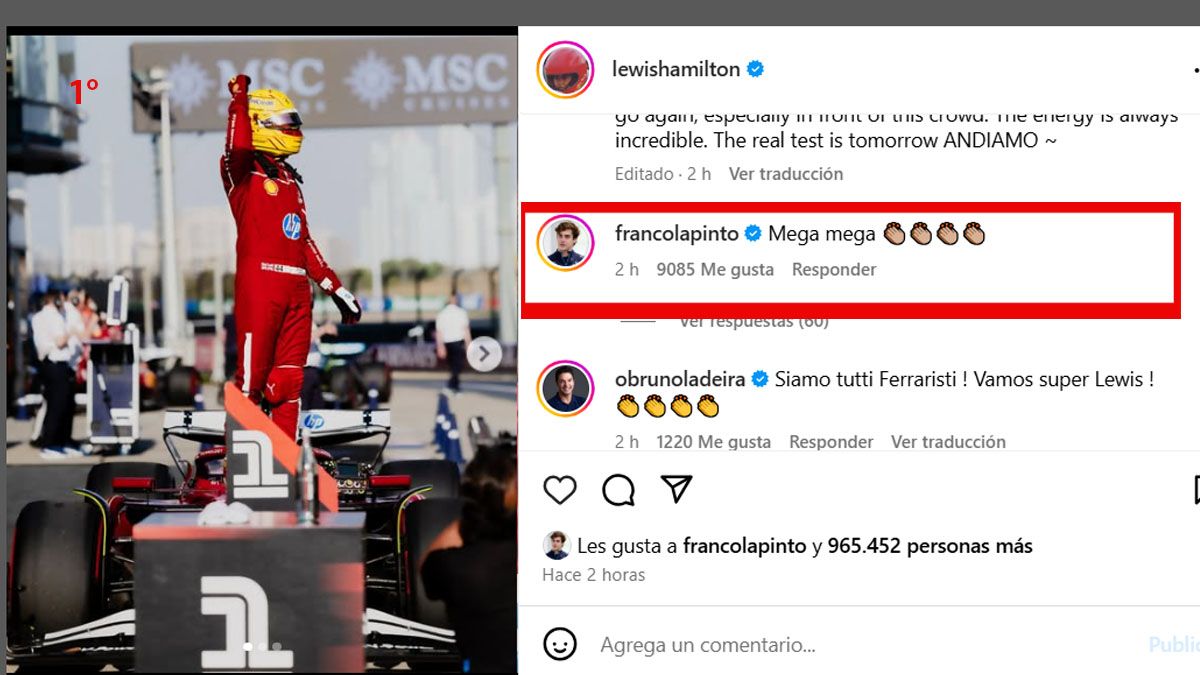Open lewishamilton profile picture
Image resolution: width=1200 pixels, height=675 pixels.
[x=566, y=70]
